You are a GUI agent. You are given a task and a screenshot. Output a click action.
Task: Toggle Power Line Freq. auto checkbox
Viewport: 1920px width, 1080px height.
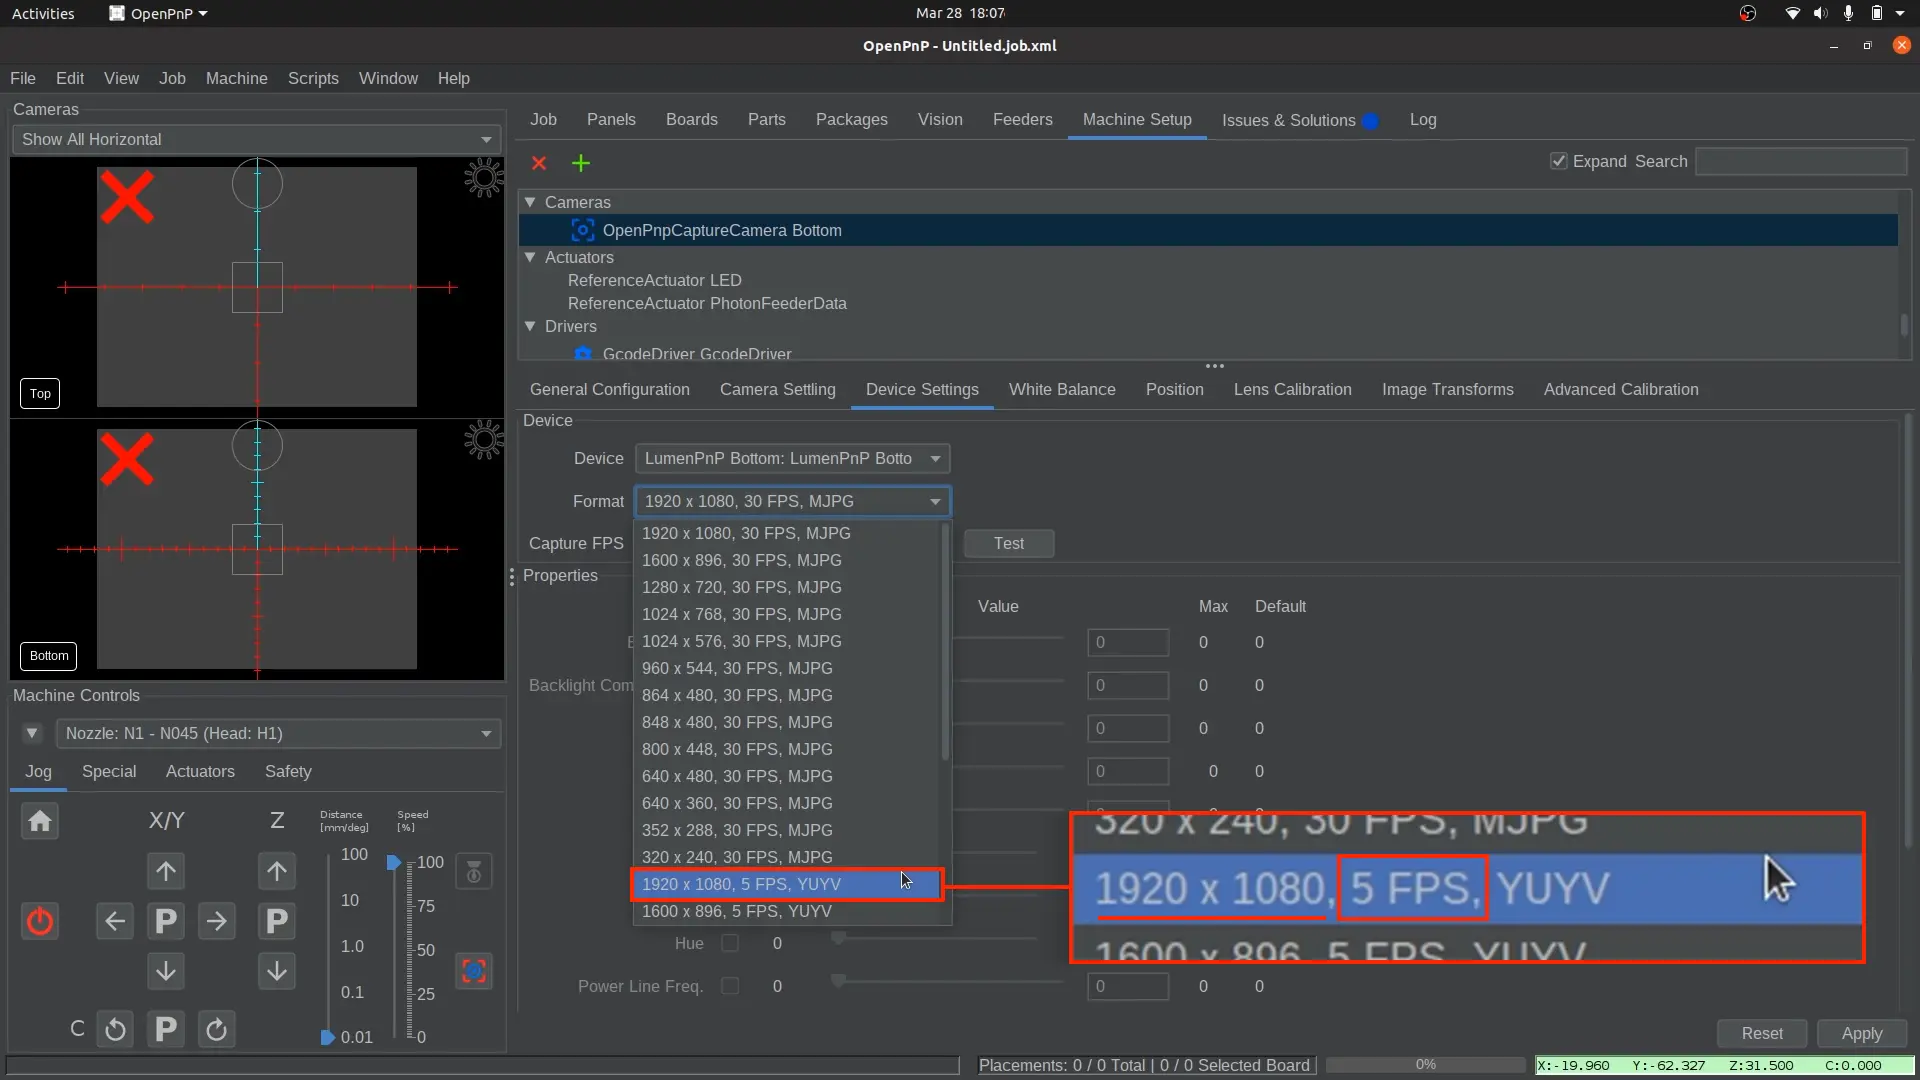730,986
